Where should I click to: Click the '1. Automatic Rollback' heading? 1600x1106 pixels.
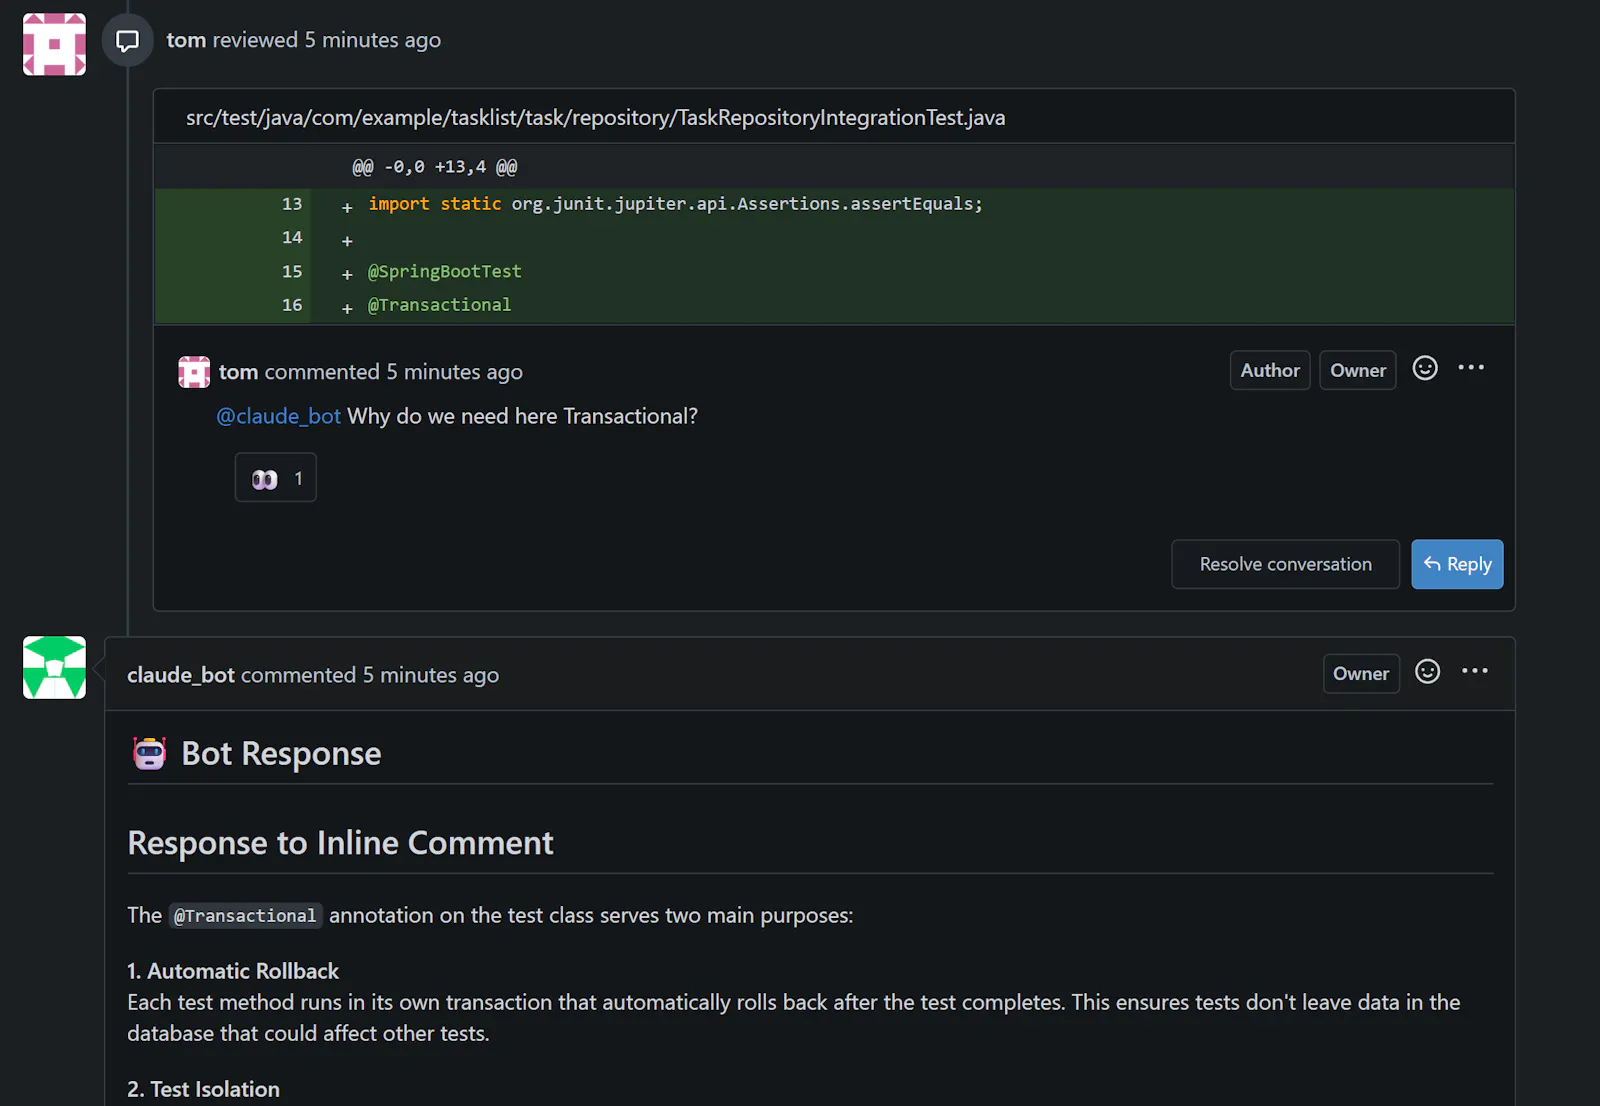click(x=233, y=971)
